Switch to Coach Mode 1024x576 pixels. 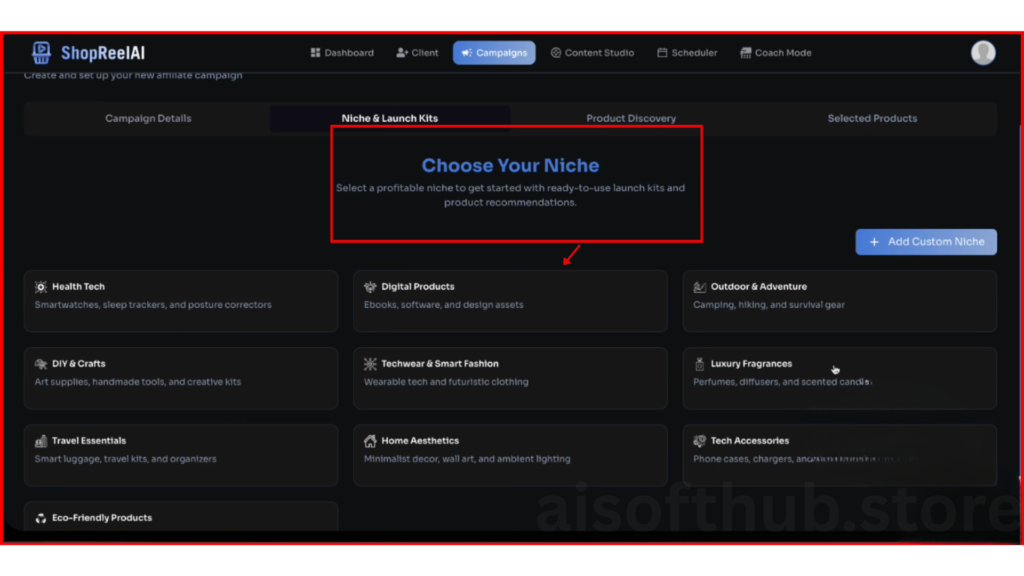coord(775,53)
